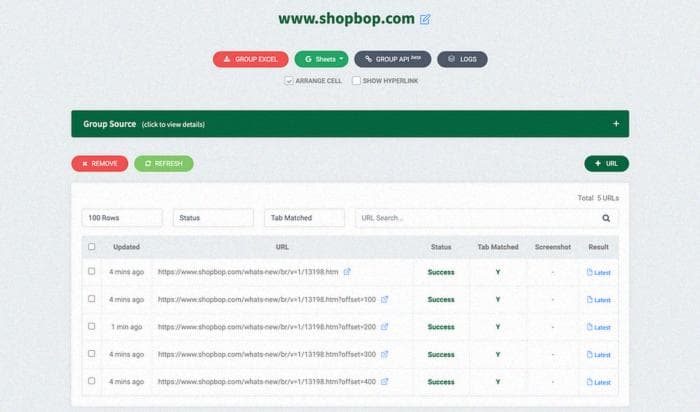Screen dimensions: 700x412
Task: Click the Tab Matched column header
Action: click(x=498, y=247)
